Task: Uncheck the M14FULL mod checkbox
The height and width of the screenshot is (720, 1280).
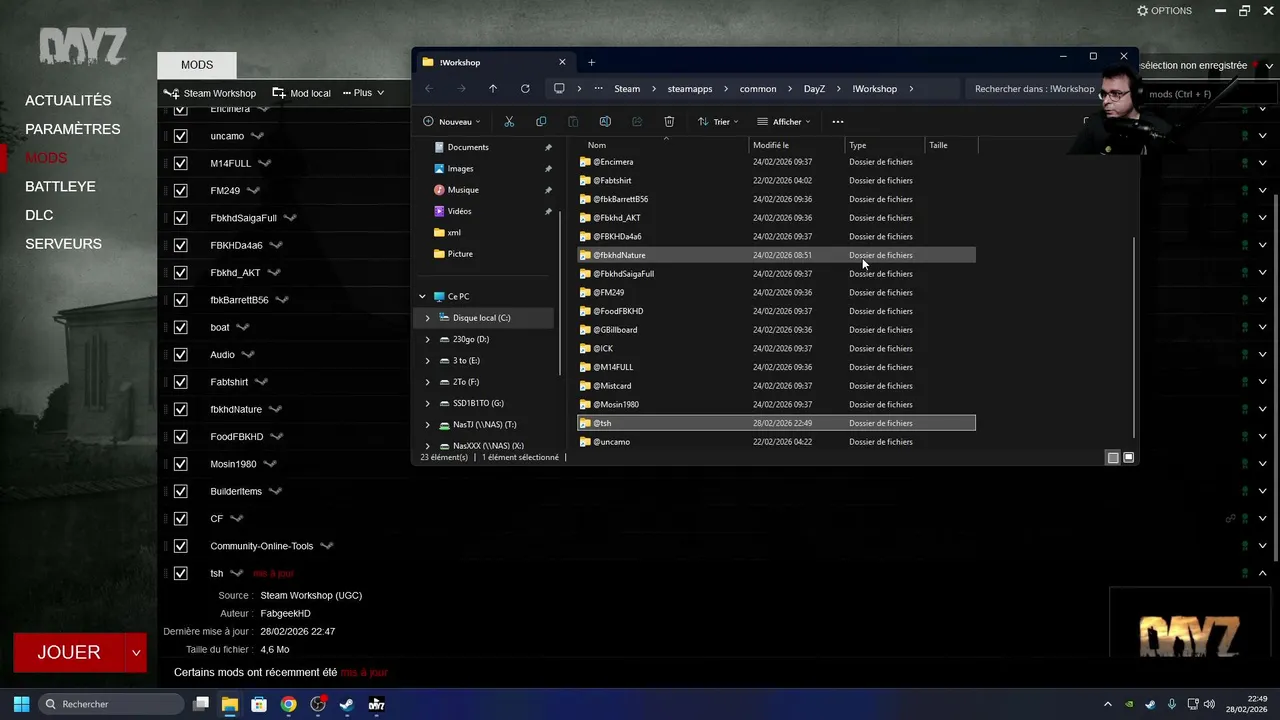Action: point(181,163)
